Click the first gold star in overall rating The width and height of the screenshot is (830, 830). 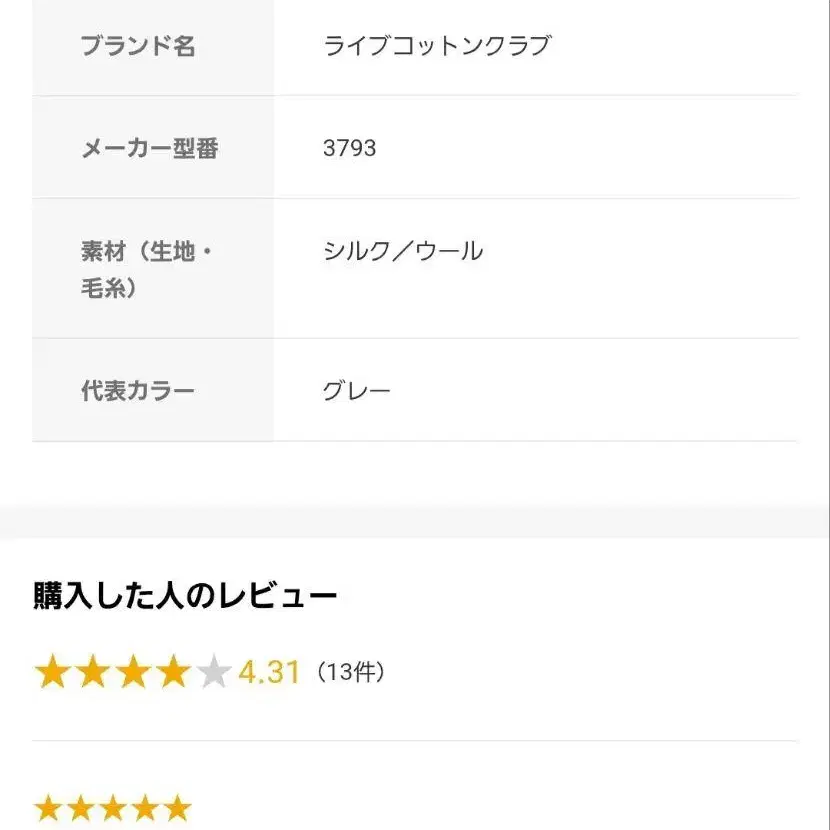[51, 673]
